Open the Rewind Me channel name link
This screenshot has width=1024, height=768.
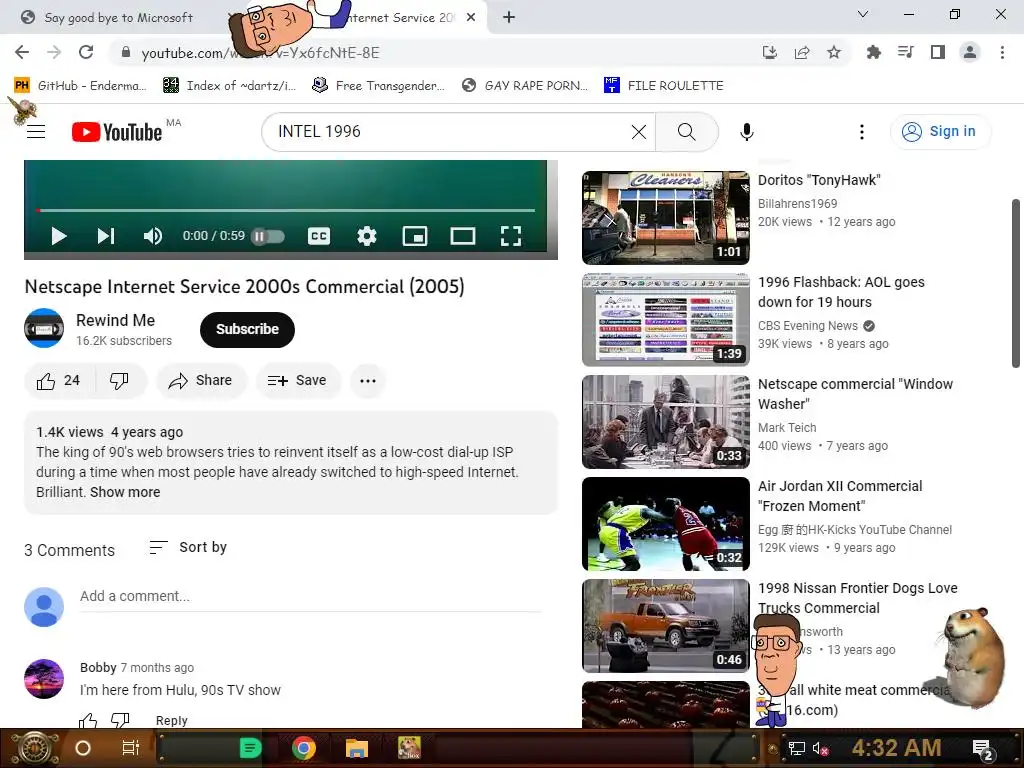116,321
